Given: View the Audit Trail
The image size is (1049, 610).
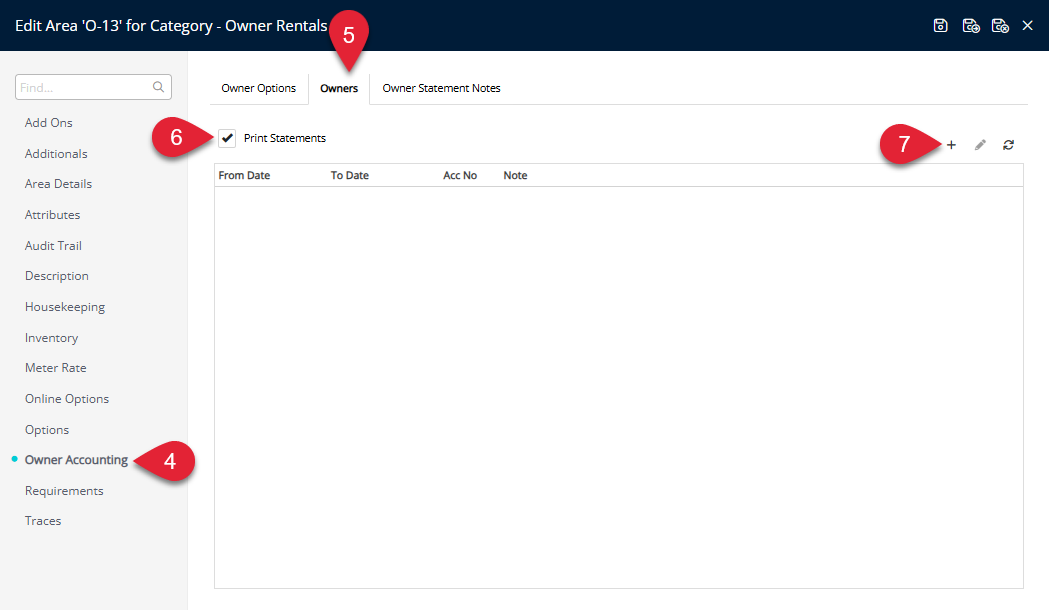Looking at the screenshot, I should pos(53,245).
